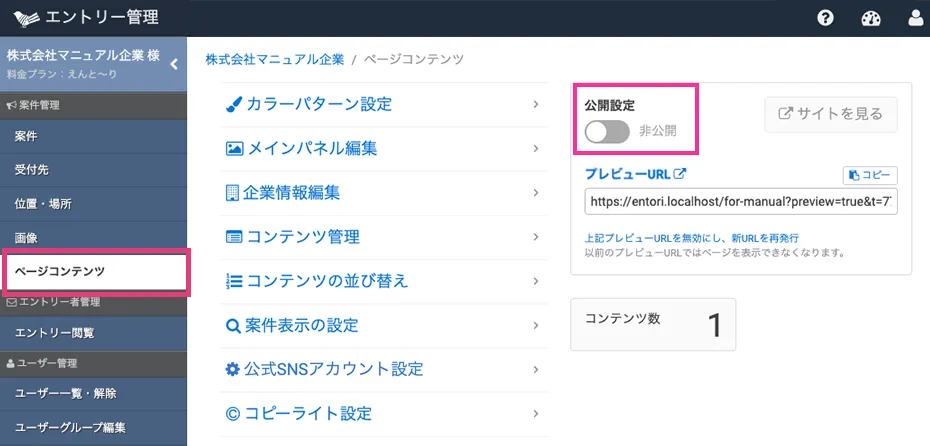Click the コンテンツ数 count card
Viewport: 930px width, 446px height.
(653, 324)
